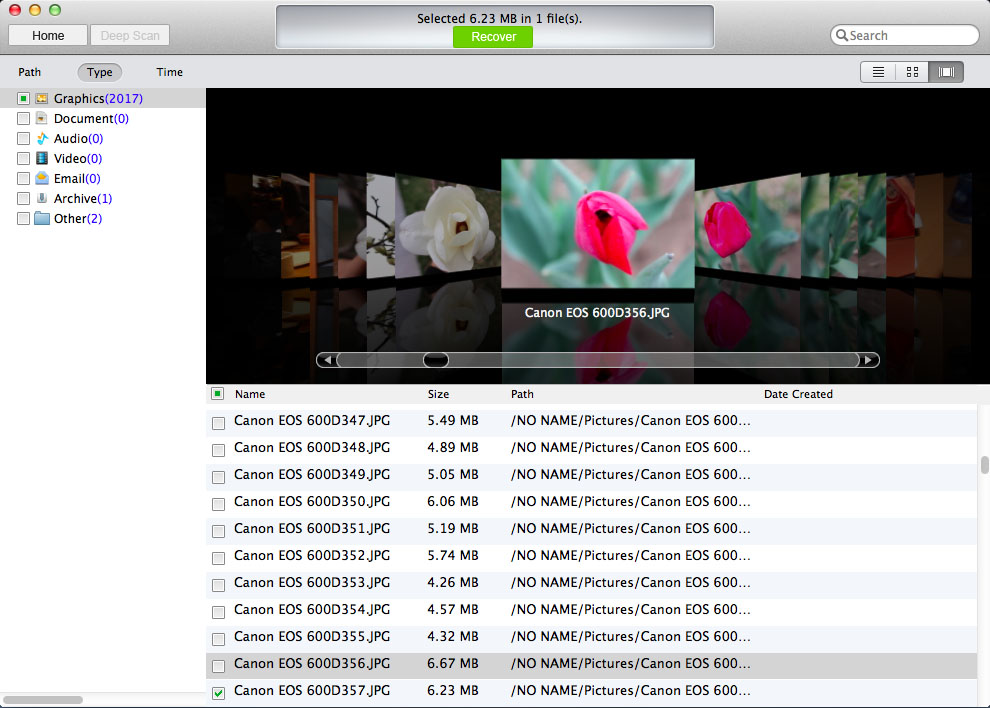990x708 pixels.
Task: Click the cover flow left arrow
Action: (327, 360)
